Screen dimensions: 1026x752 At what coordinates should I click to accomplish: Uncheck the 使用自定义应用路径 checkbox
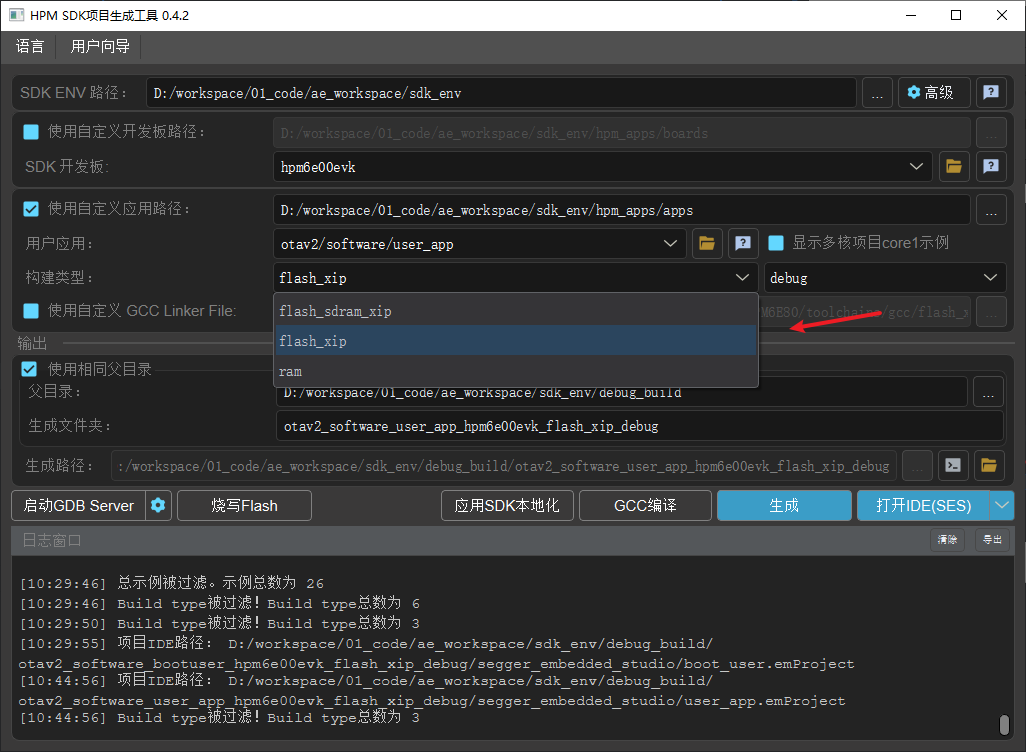click(x=31, y=209)
